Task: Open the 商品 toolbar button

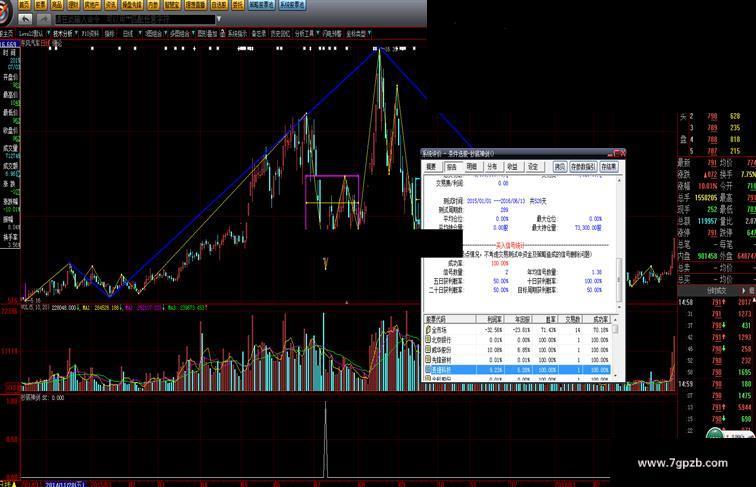Action: (x=57, y=5)
